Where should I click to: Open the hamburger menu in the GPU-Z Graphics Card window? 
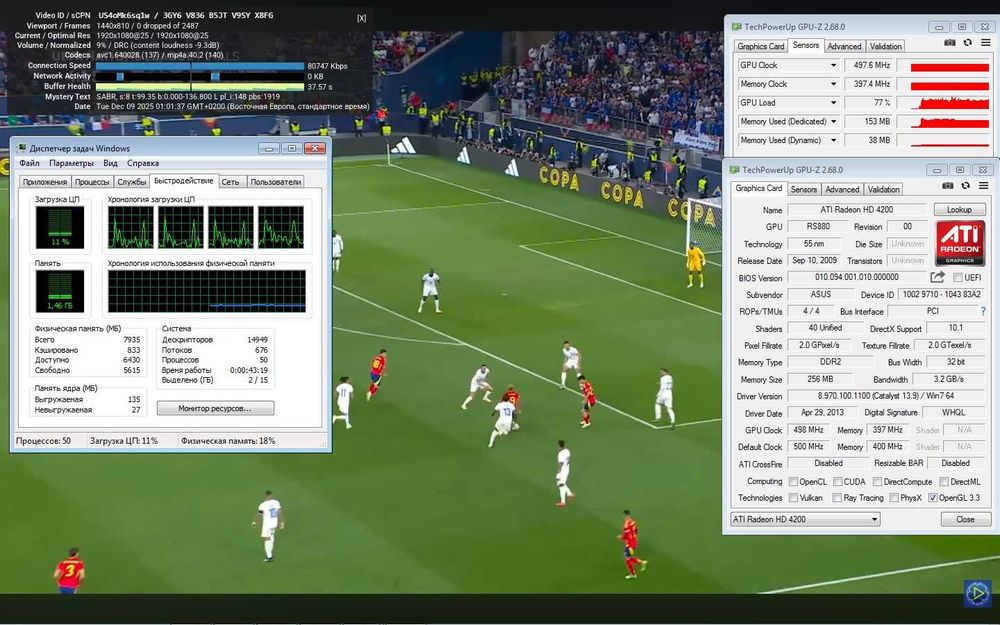[x=983, y=186]
